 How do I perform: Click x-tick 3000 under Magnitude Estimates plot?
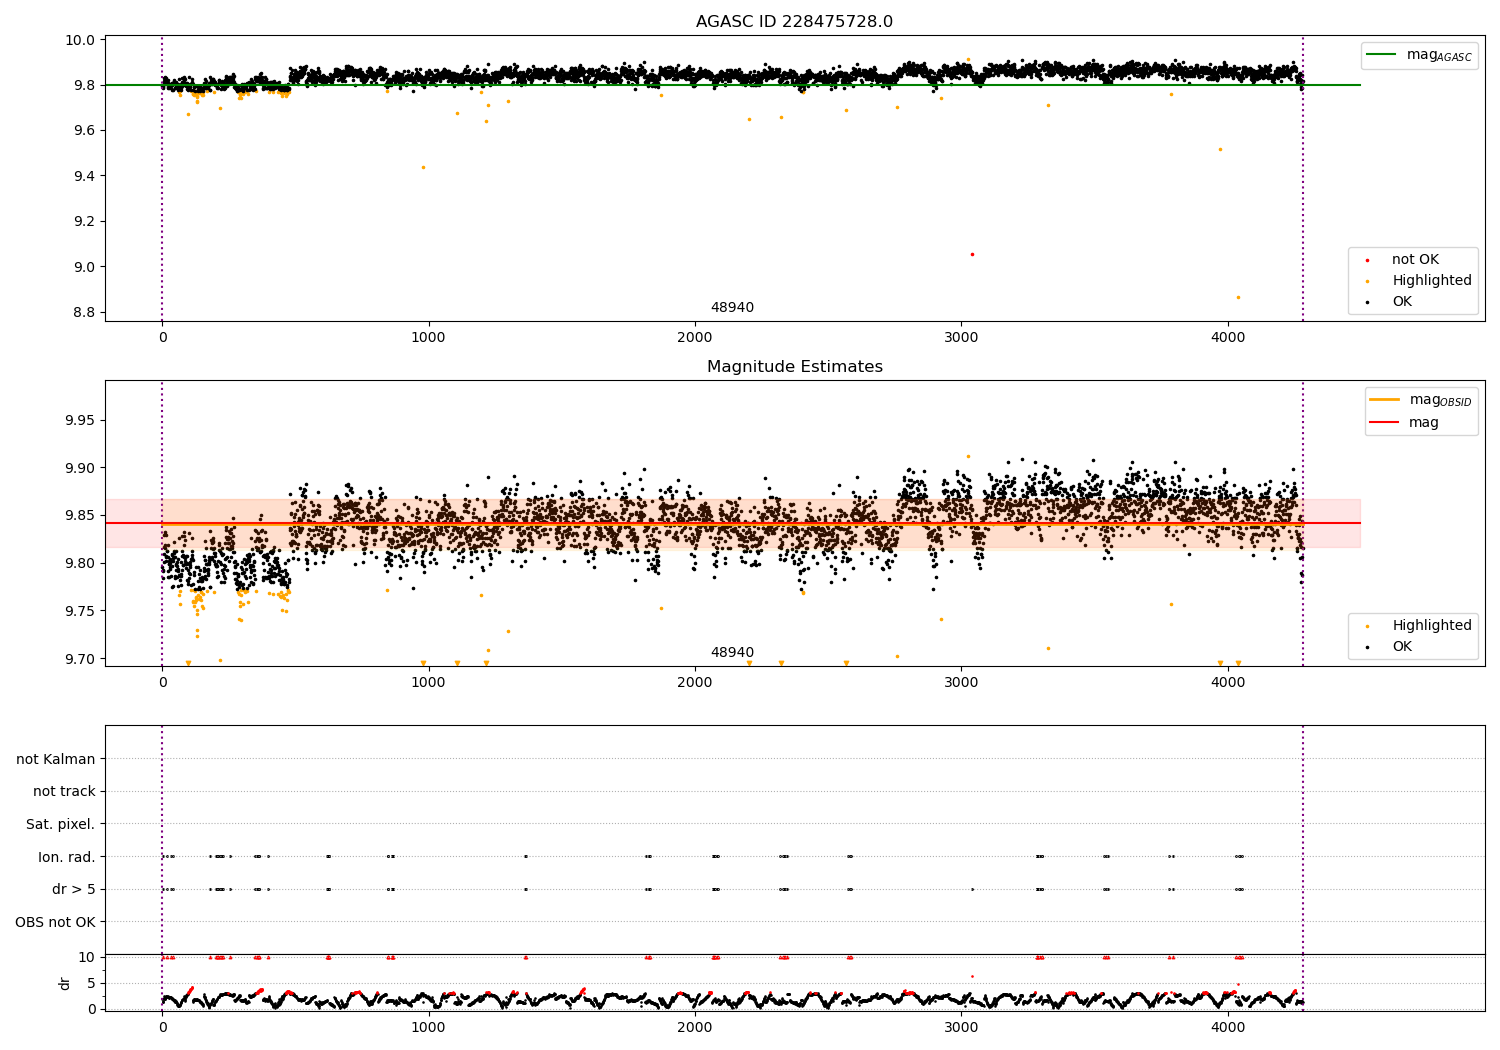click(x=961, y=683)
